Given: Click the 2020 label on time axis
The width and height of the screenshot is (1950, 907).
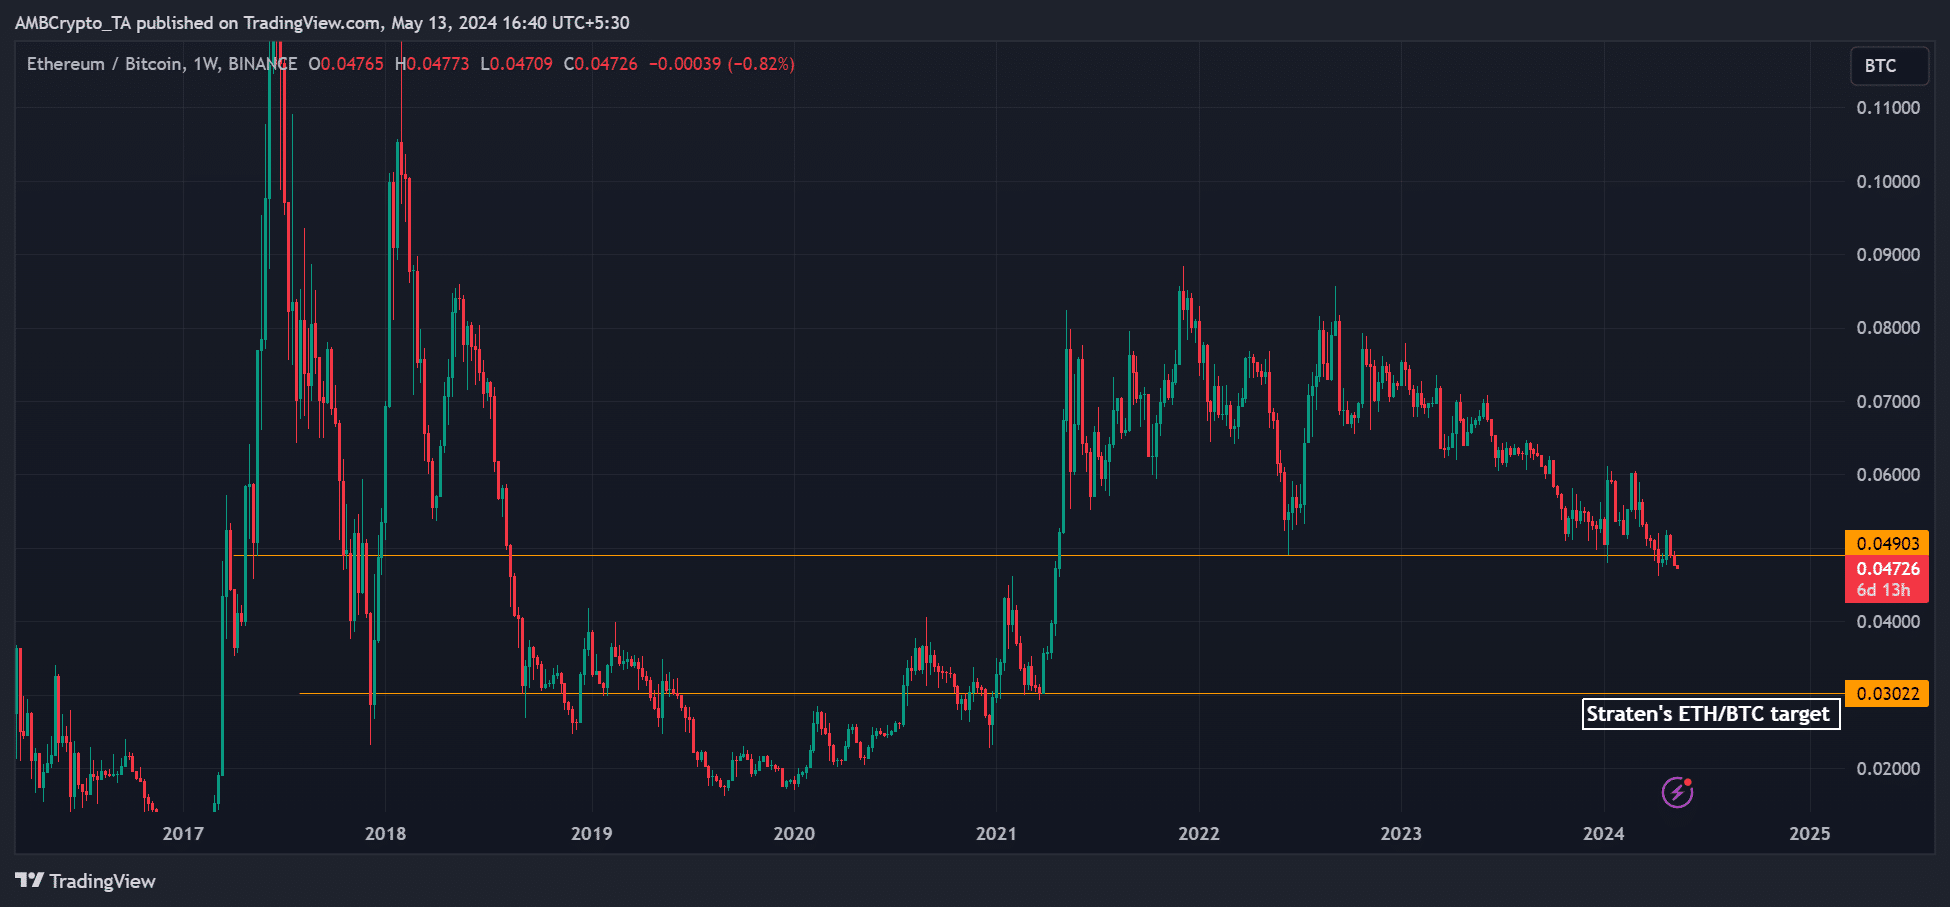Looking at the screenshot, I should 794,834.
